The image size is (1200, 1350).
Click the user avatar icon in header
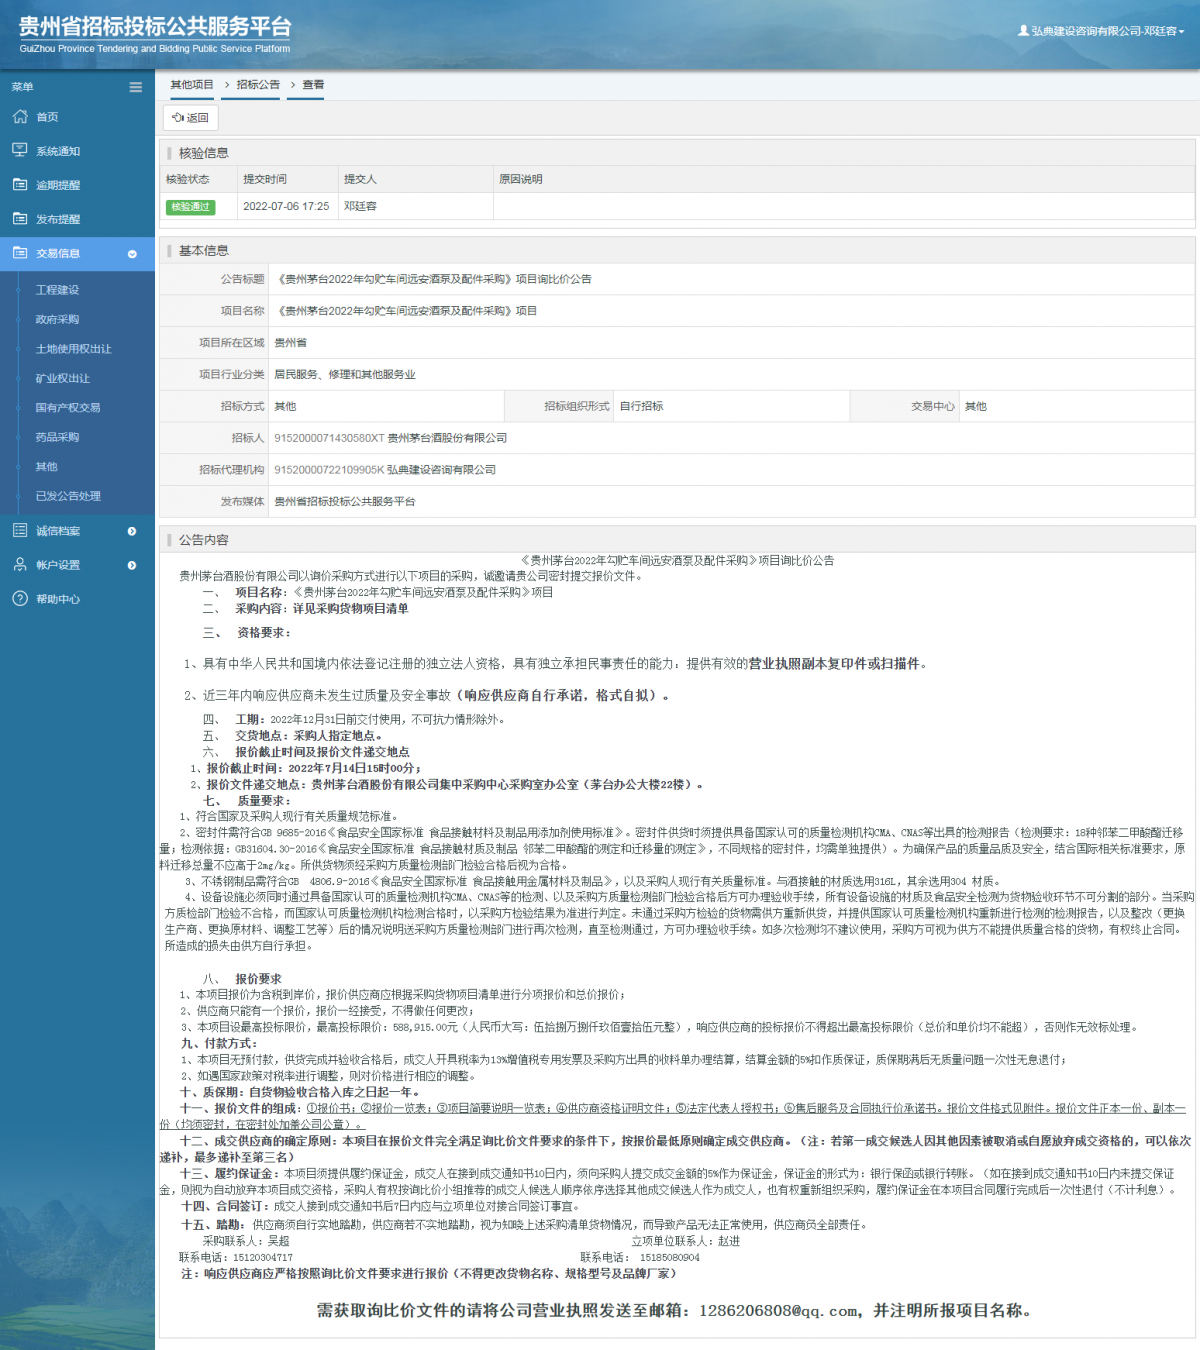[x=1023, y=31]
